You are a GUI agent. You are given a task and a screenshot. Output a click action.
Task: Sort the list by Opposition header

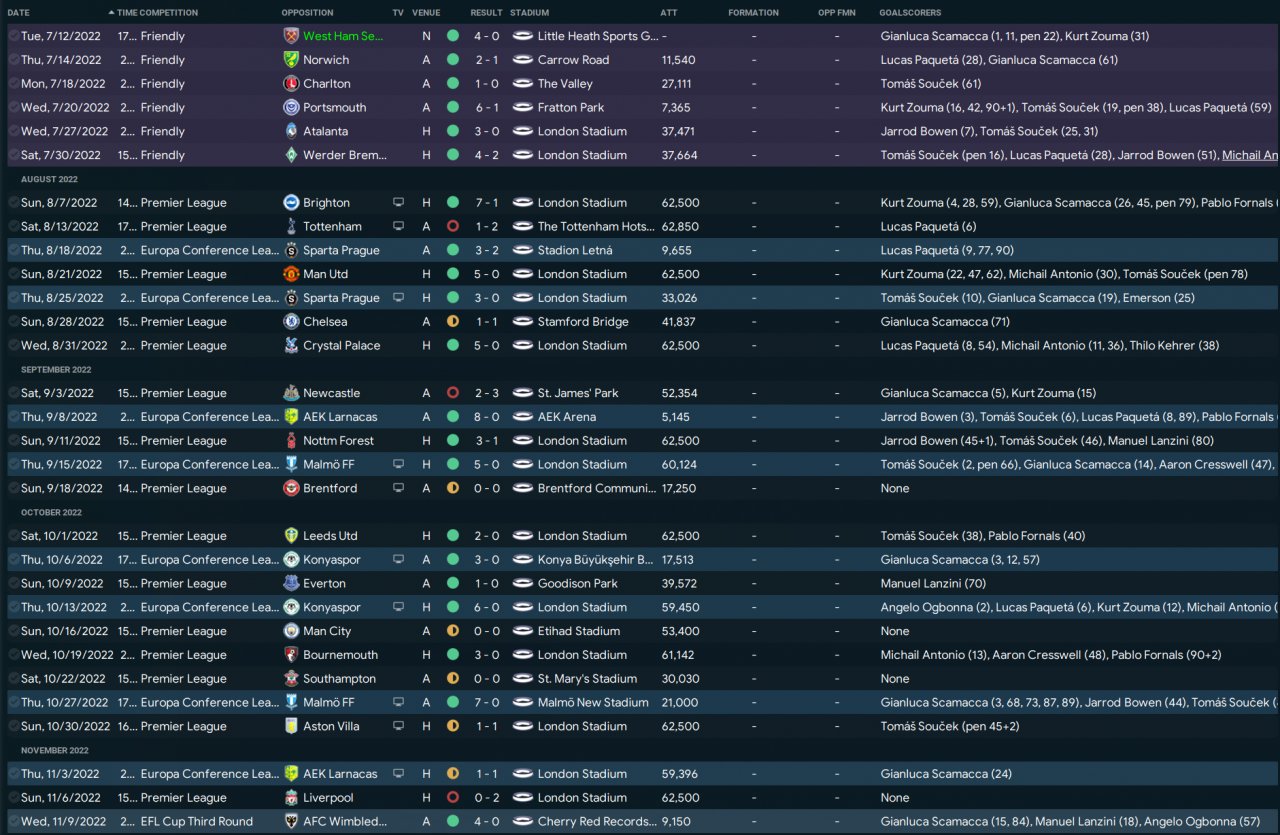tap(308, 13)
